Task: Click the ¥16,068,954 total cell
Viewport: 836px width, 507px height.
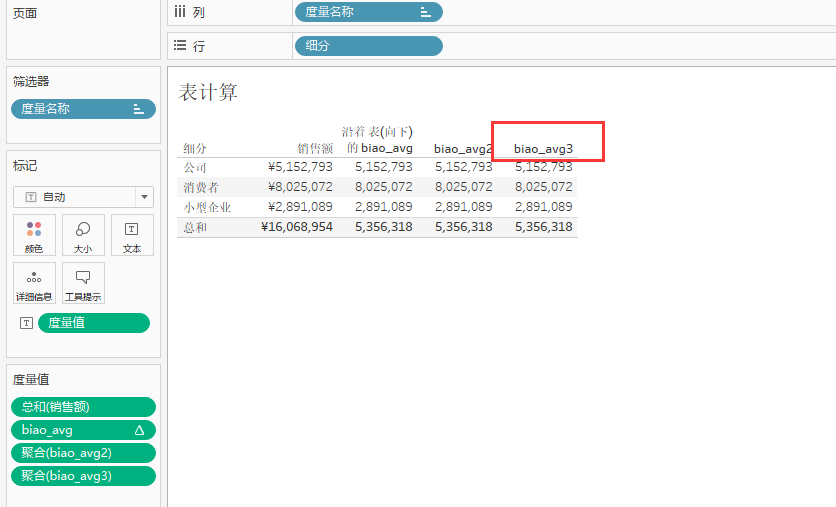Action: point(297,227)
